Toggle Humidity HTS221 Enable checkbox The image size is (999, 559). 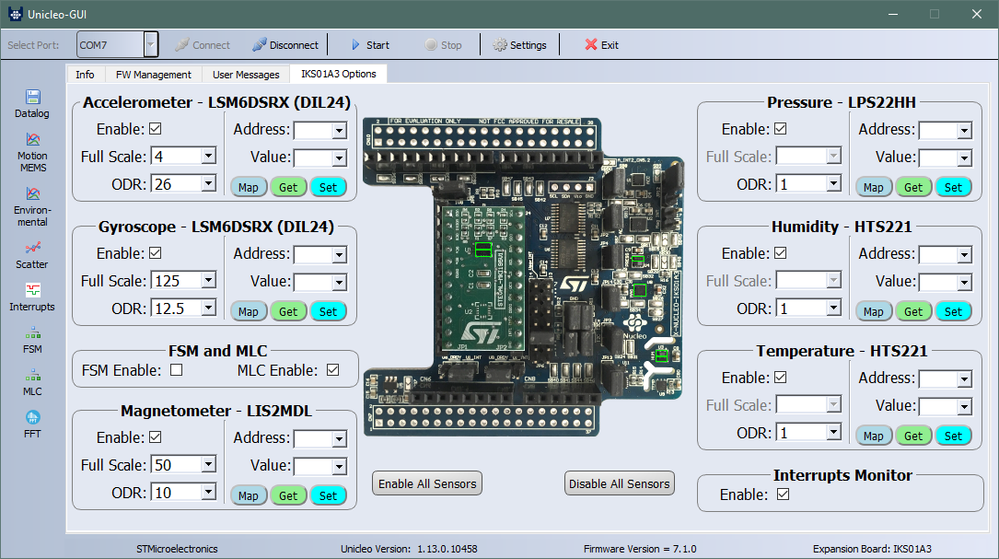pyautogui.click(x=780, y=253)
